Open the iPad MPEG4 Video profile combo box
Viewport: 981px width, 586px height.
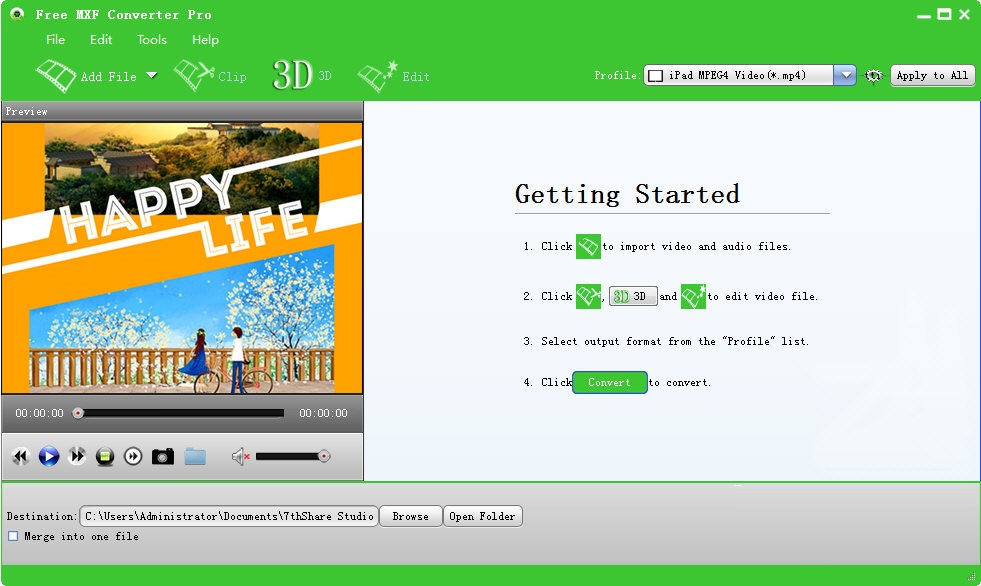745,74
